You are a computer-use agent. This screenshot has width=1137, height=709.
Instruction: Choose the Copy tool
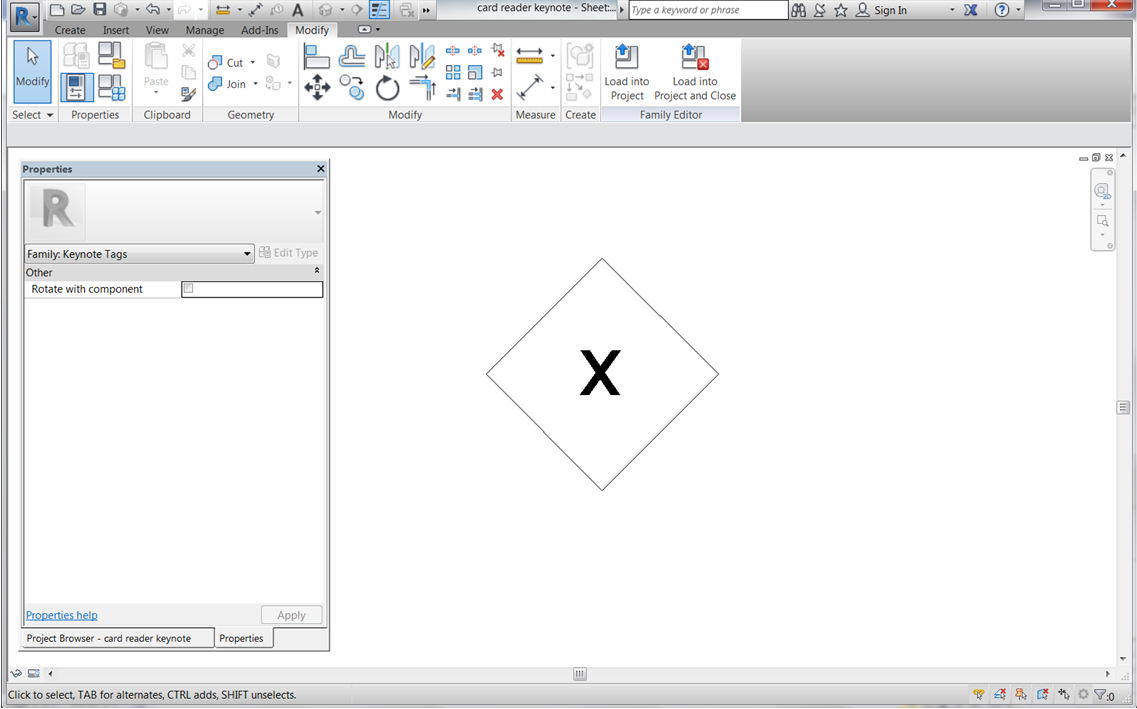(352, 88)
